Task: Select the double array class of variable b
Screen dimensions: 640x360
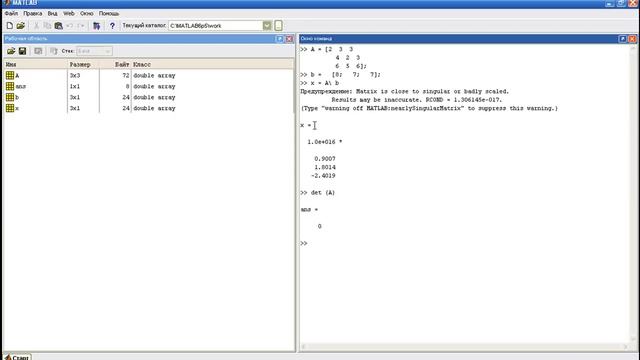Action: [154, 97]
